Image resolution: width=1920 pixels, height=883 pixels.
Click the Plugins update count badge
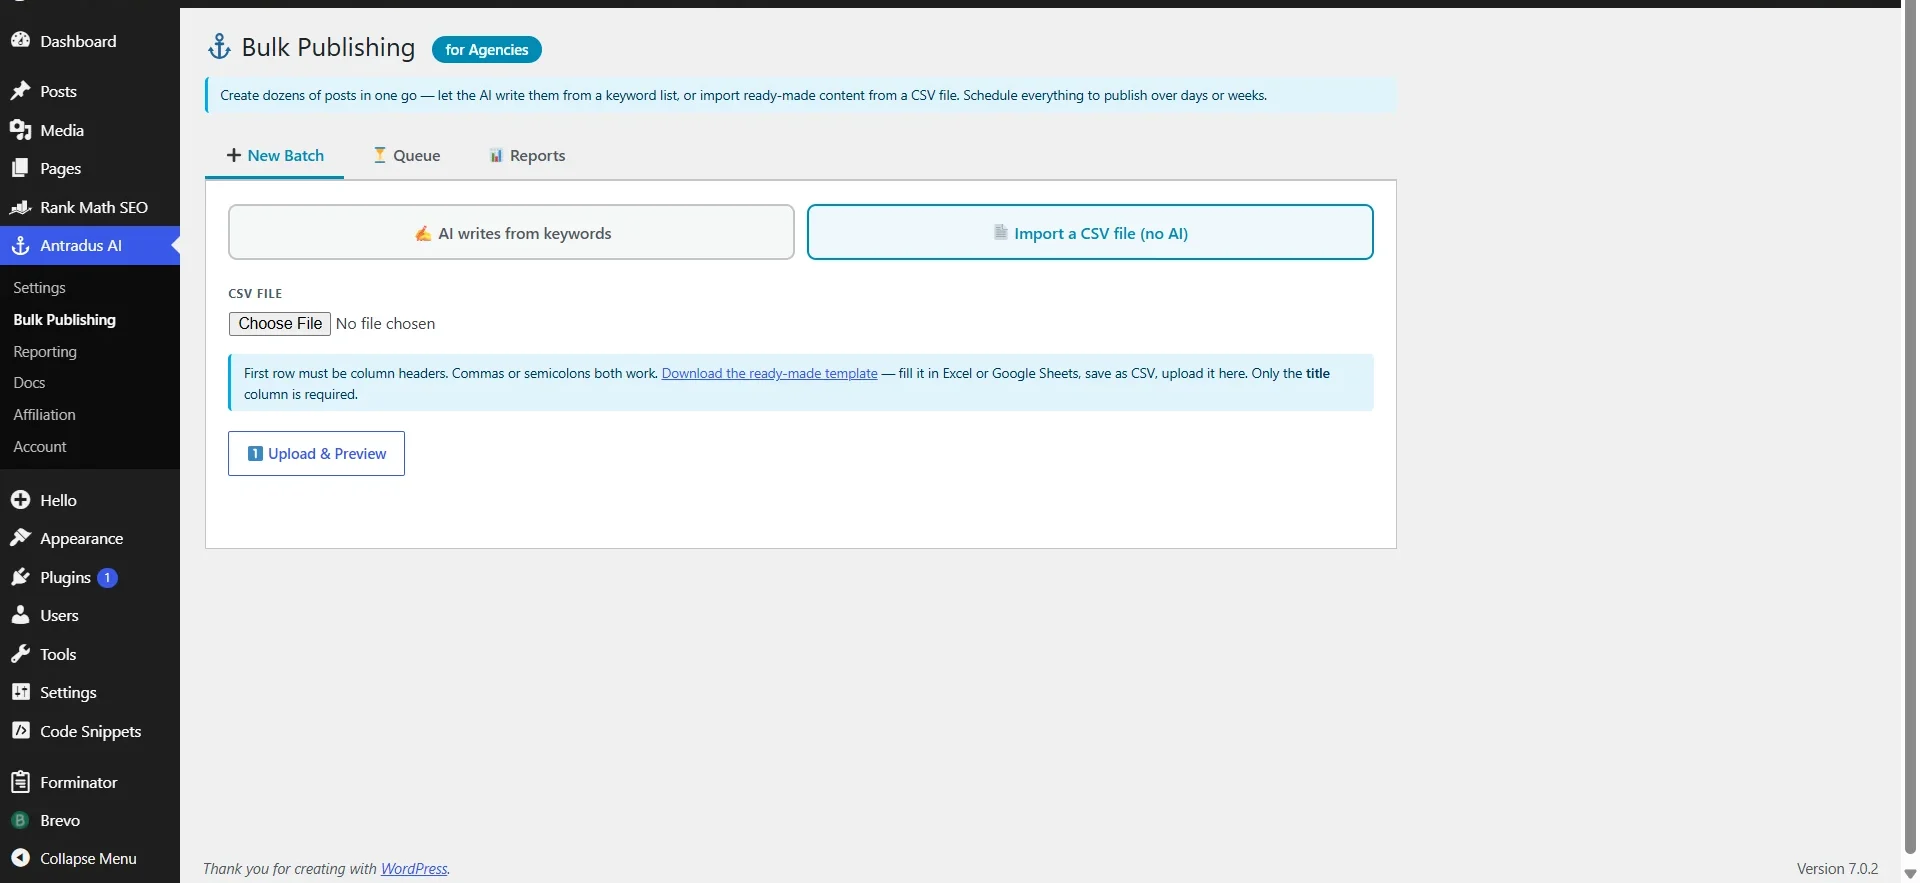(107, 577)
